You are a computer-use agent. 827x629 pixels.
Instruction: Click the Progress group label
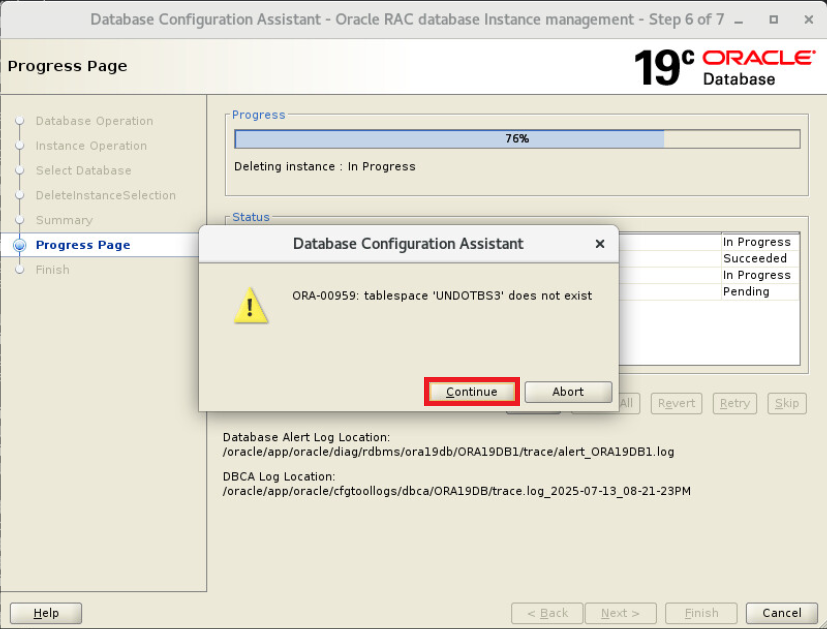click(258, 114)
